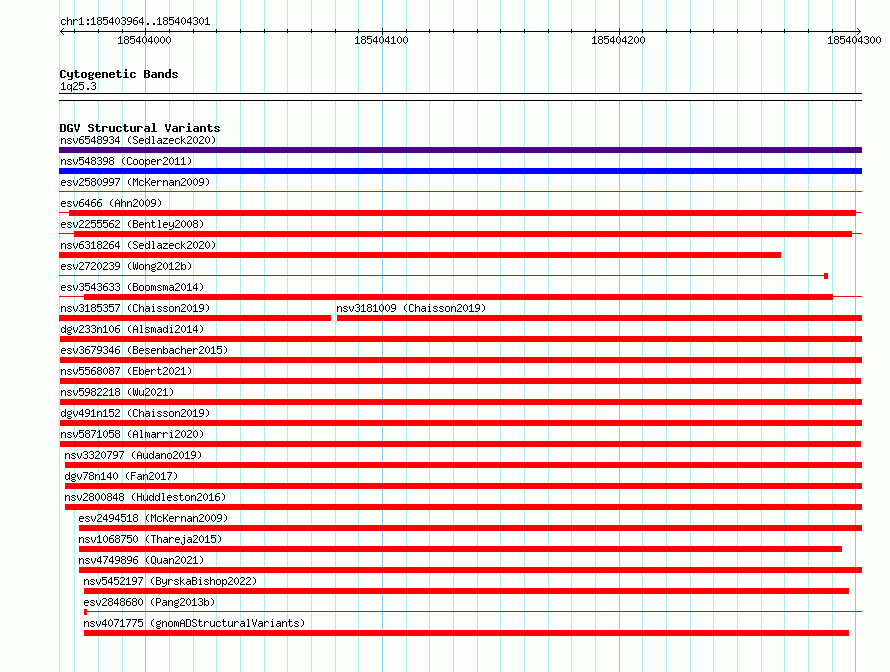This screenshot has width=890, height=672.
Task: Click the 1q25.3 cytogenetic band label
Action: (x=78, y=86)
